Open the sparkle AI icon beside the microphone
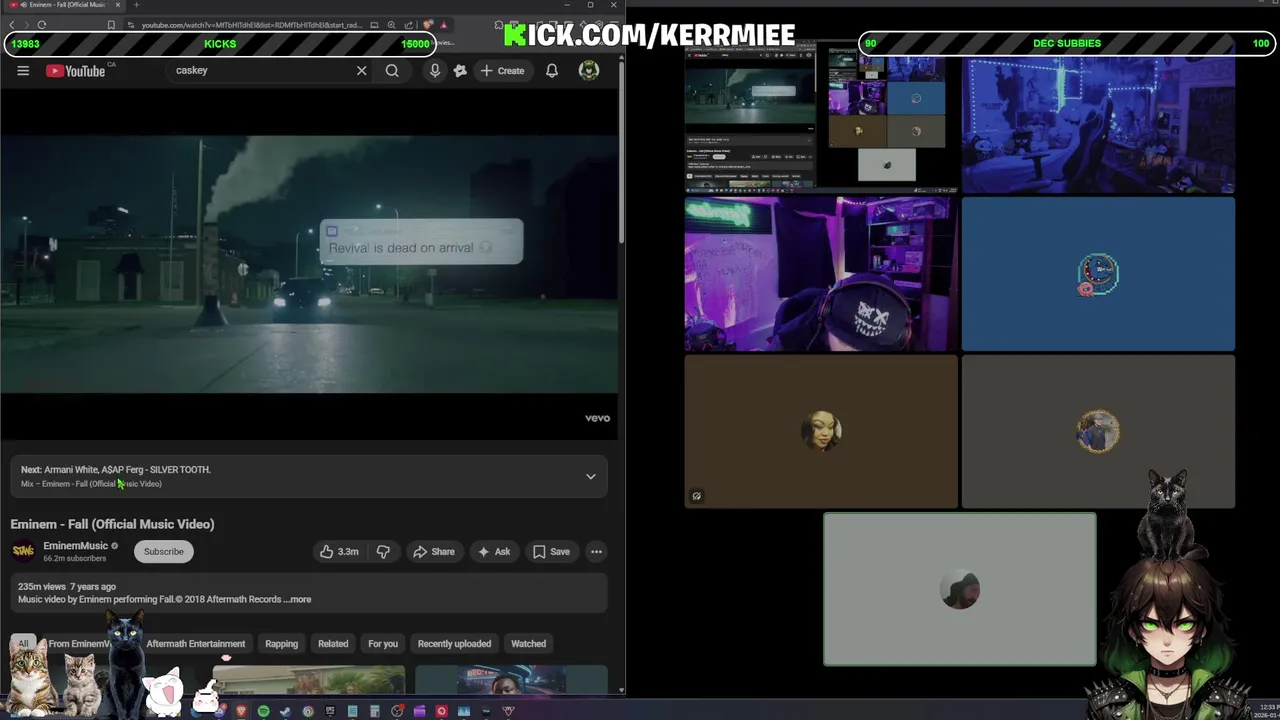The image size is (1280, 720). point(460,71)
